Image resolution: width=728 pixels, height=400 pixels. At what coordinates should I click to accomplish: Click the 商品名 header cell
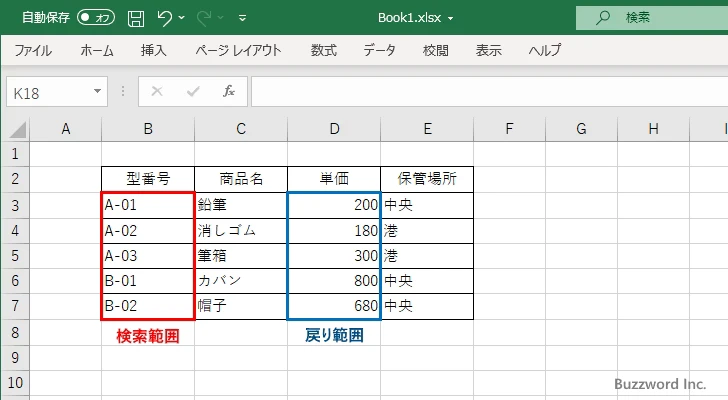point(241,179)
